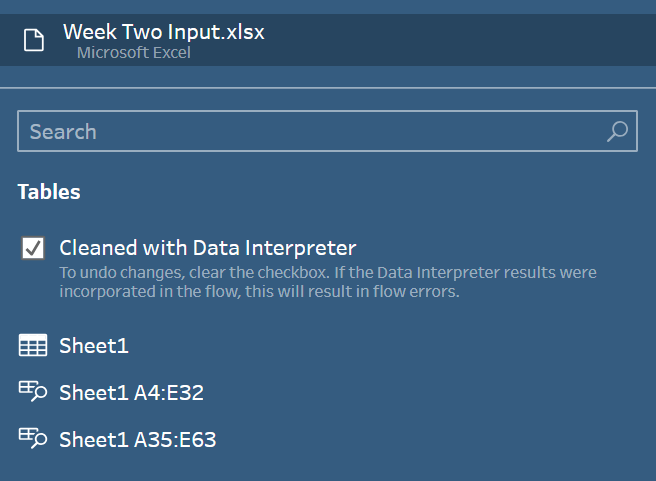Select the Week Two Input.xlsx connection name
Screen dimensions: 656x481
164,32
